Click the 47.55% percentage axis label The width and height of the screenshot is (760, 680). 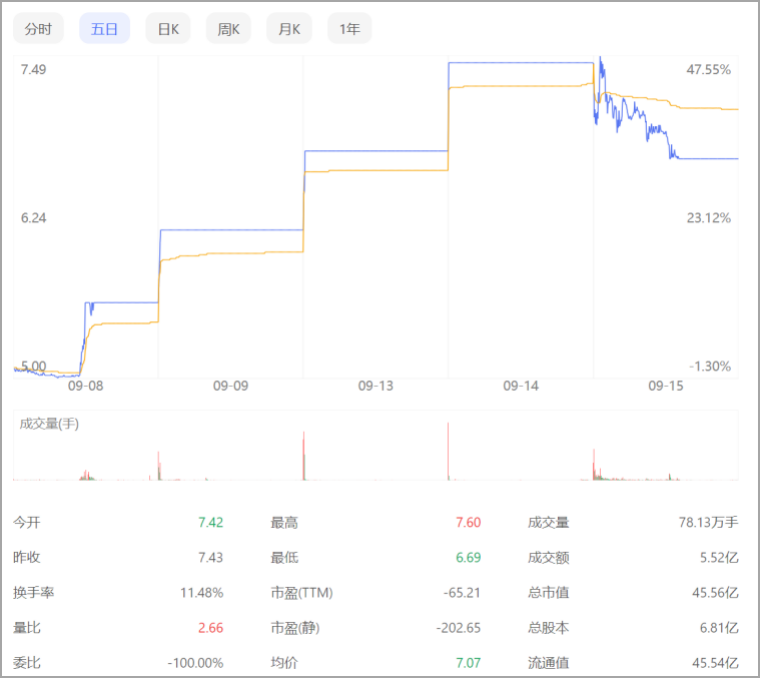pyautogui.click(x=708, y=70)
